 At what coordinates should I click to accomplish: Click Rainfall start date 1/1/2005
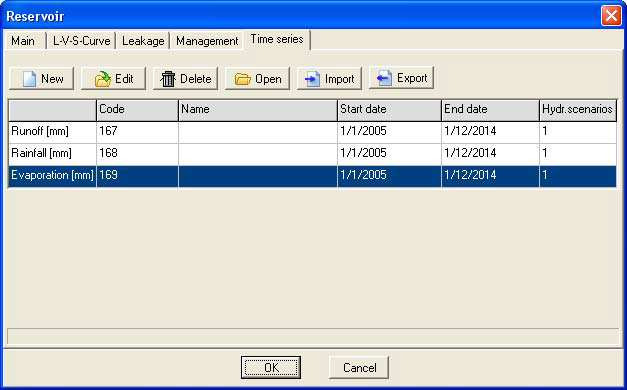tap(389, 153)
